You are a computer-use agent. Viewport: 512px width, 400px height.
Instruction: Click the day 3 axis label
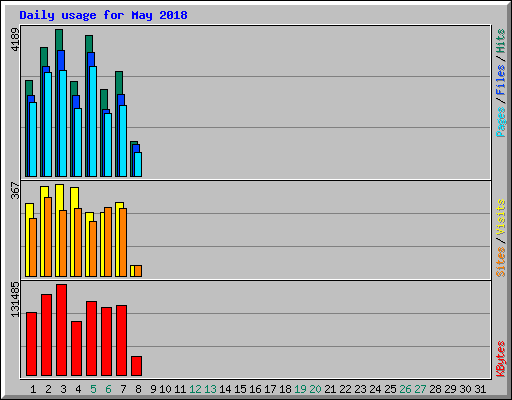(x=63, y=389)
